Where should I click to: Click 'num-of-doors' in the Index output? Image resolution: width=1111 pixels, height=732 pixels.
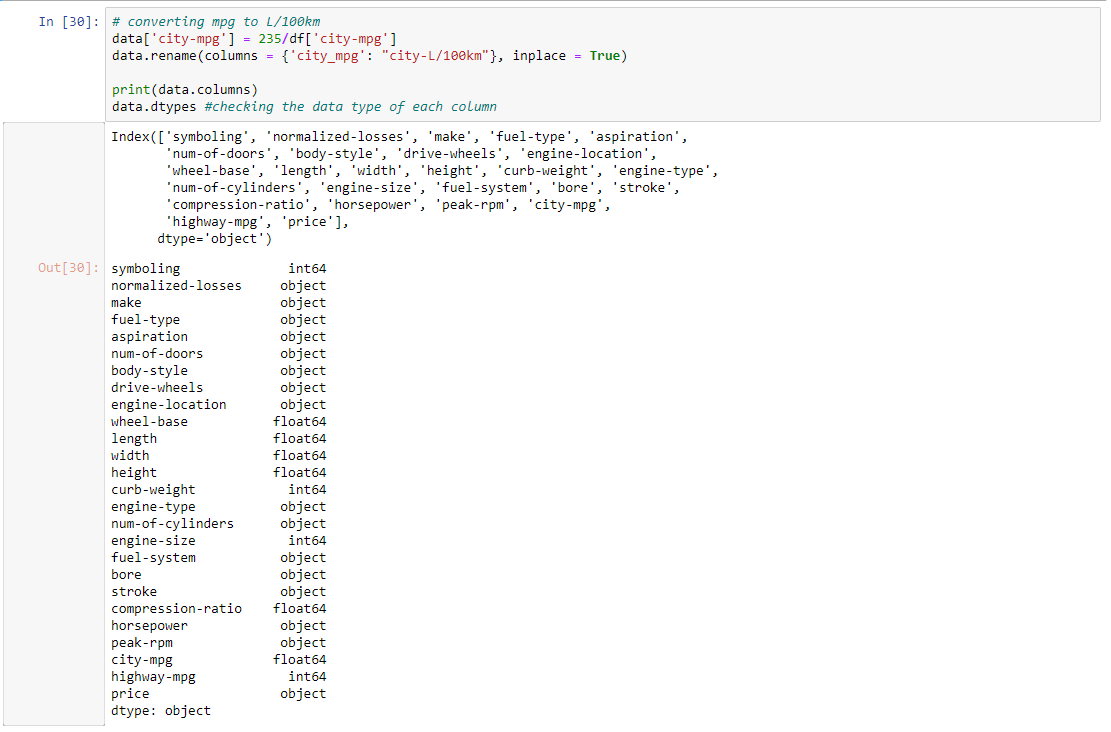tap(219, 154)
